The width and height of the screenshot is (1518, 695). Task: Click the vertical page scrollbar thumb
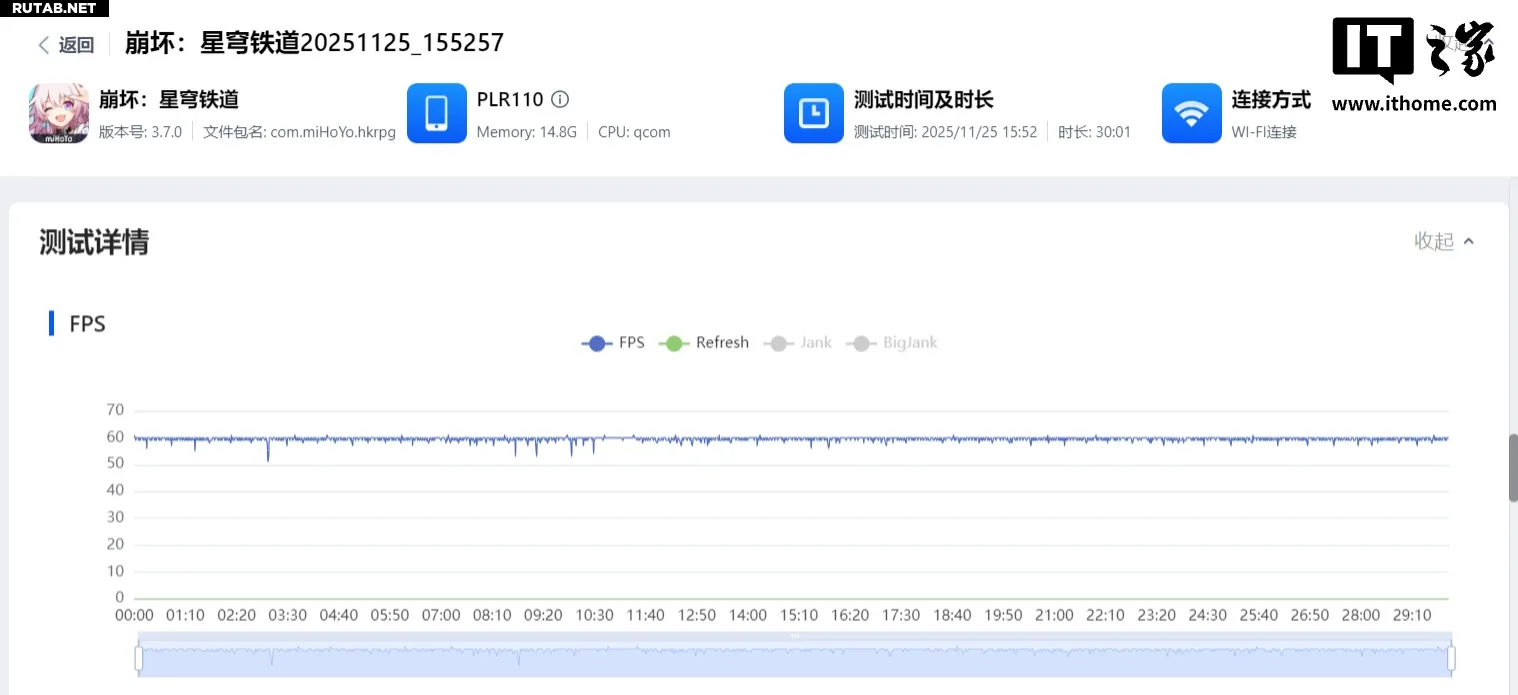tap(1513, 467)
